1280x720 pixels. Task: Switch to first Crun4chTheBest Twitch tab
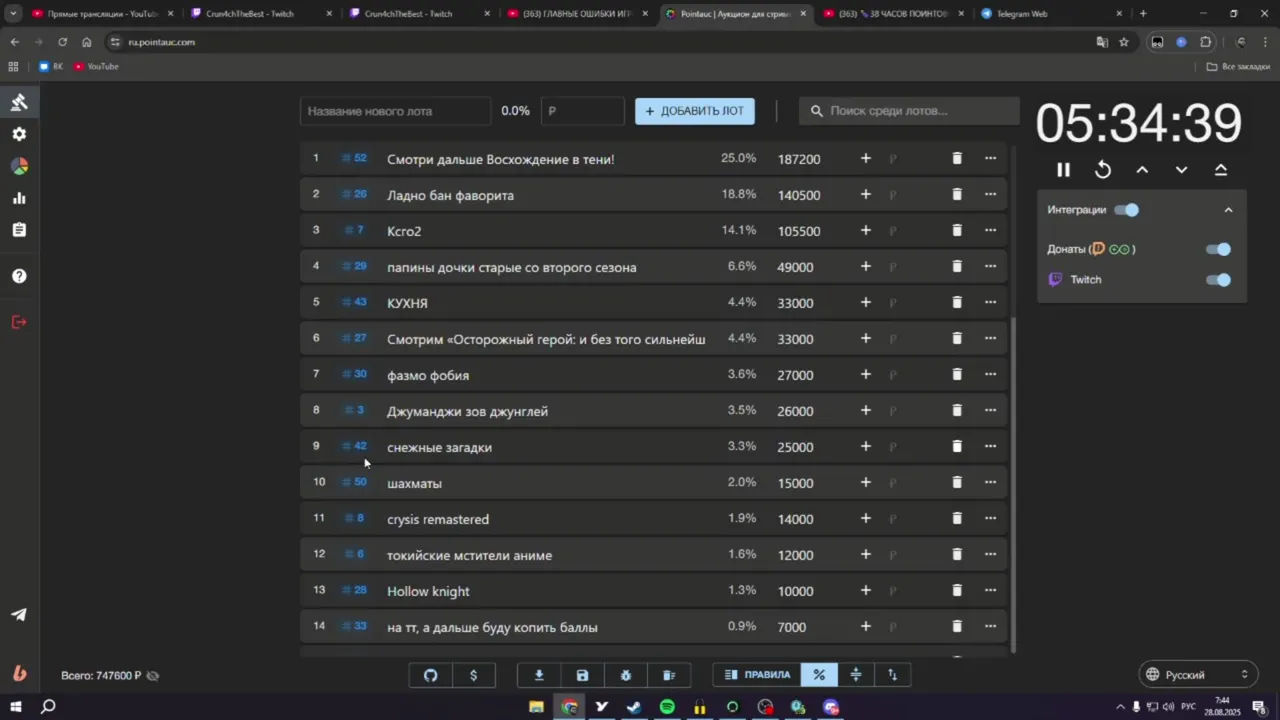[261, 14]
